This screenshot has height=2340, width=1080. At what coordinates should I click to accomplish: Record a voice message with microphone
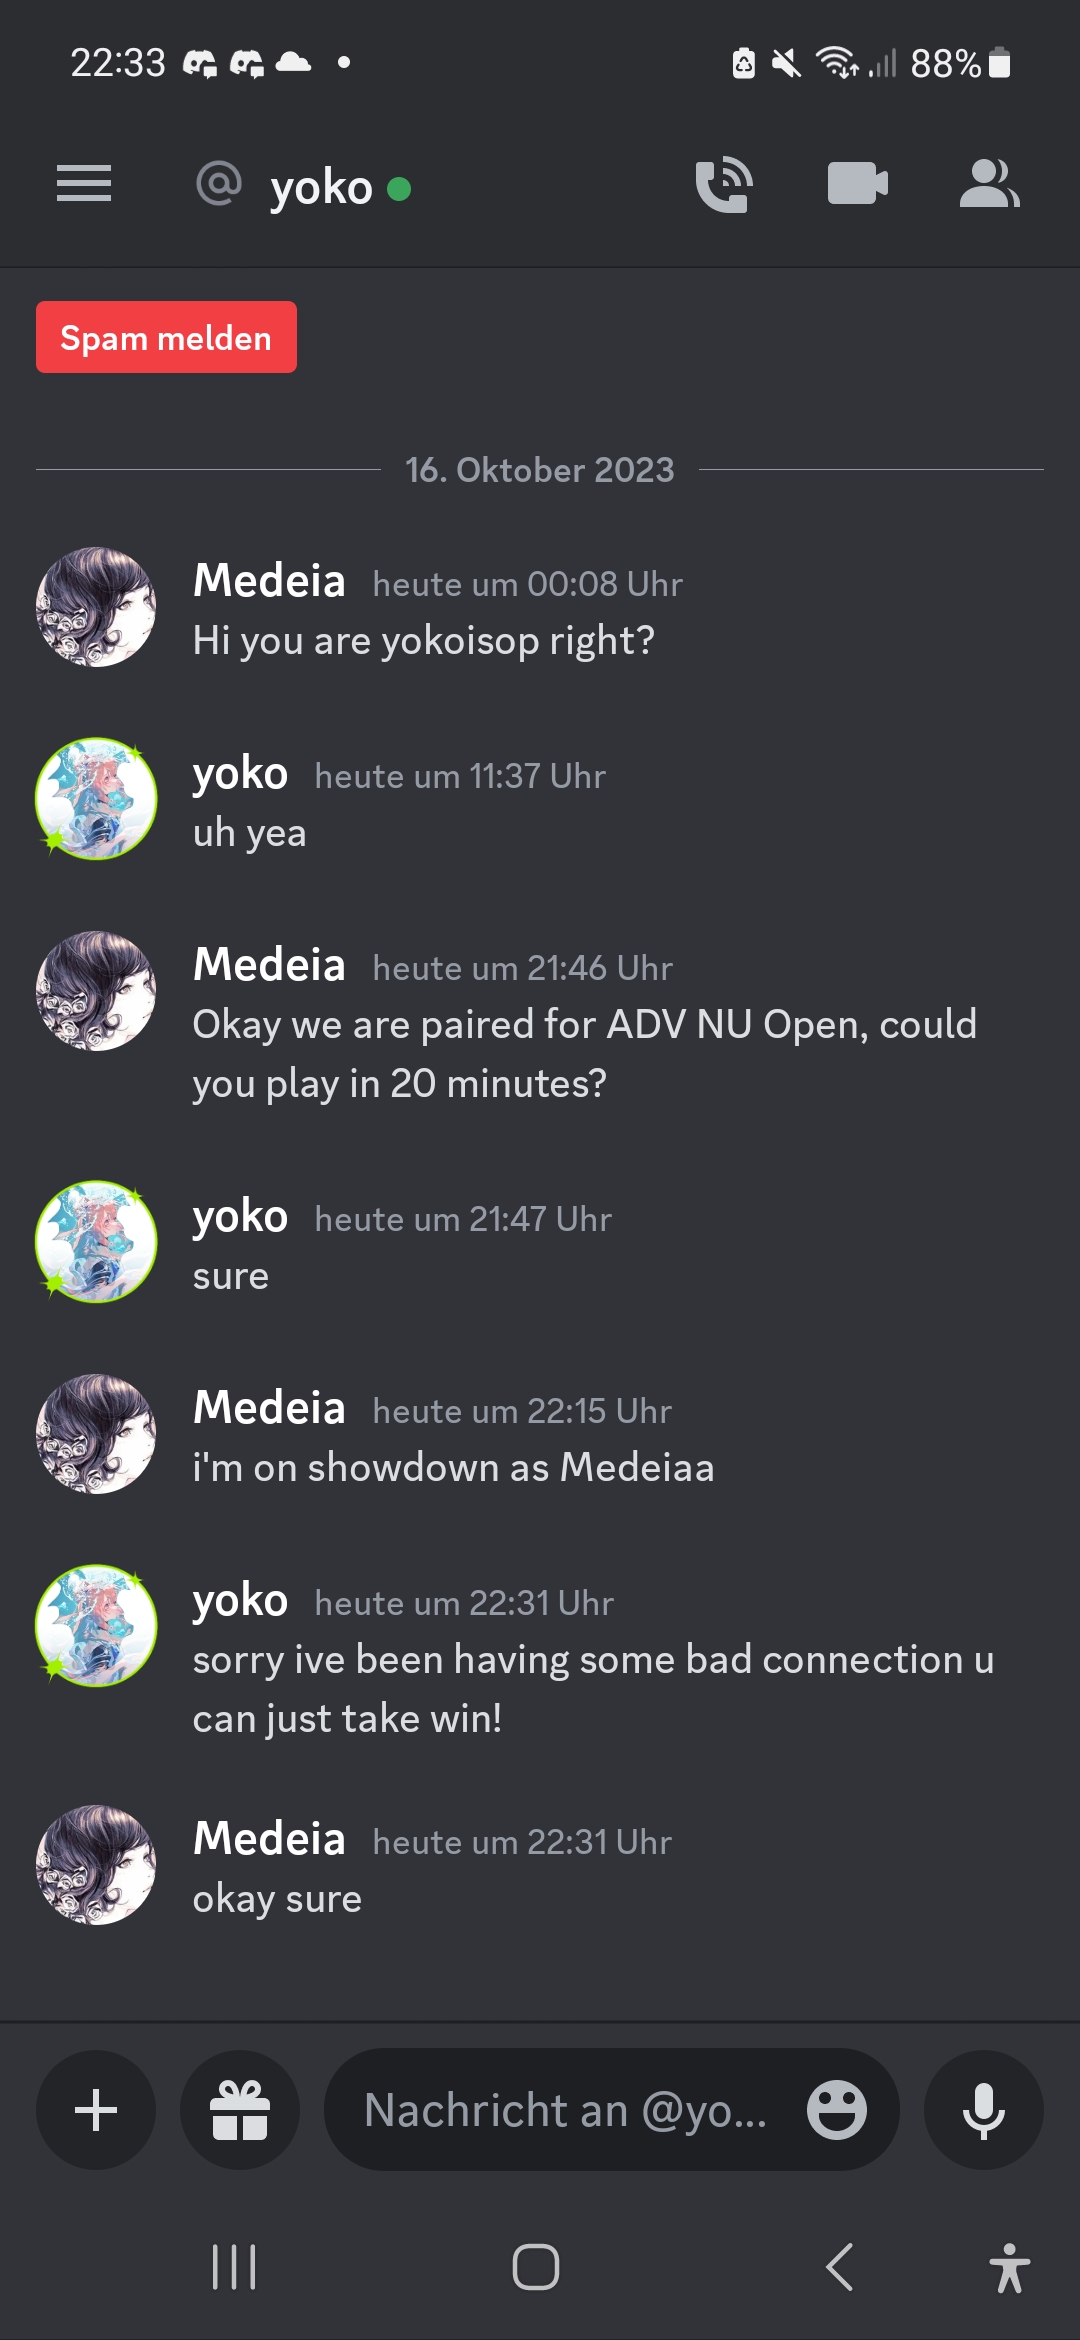click(984, 2110)
